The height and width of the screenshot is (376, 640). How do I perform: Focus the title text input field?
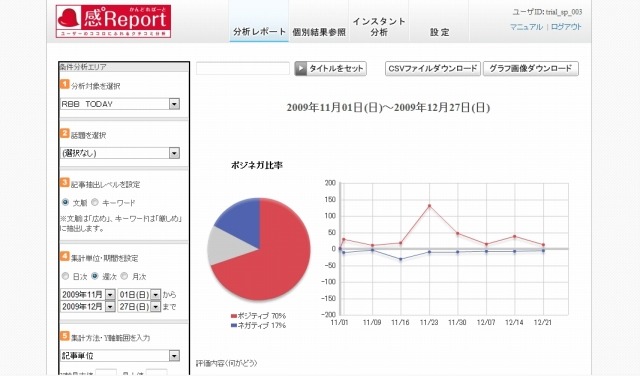pos(243,68)
